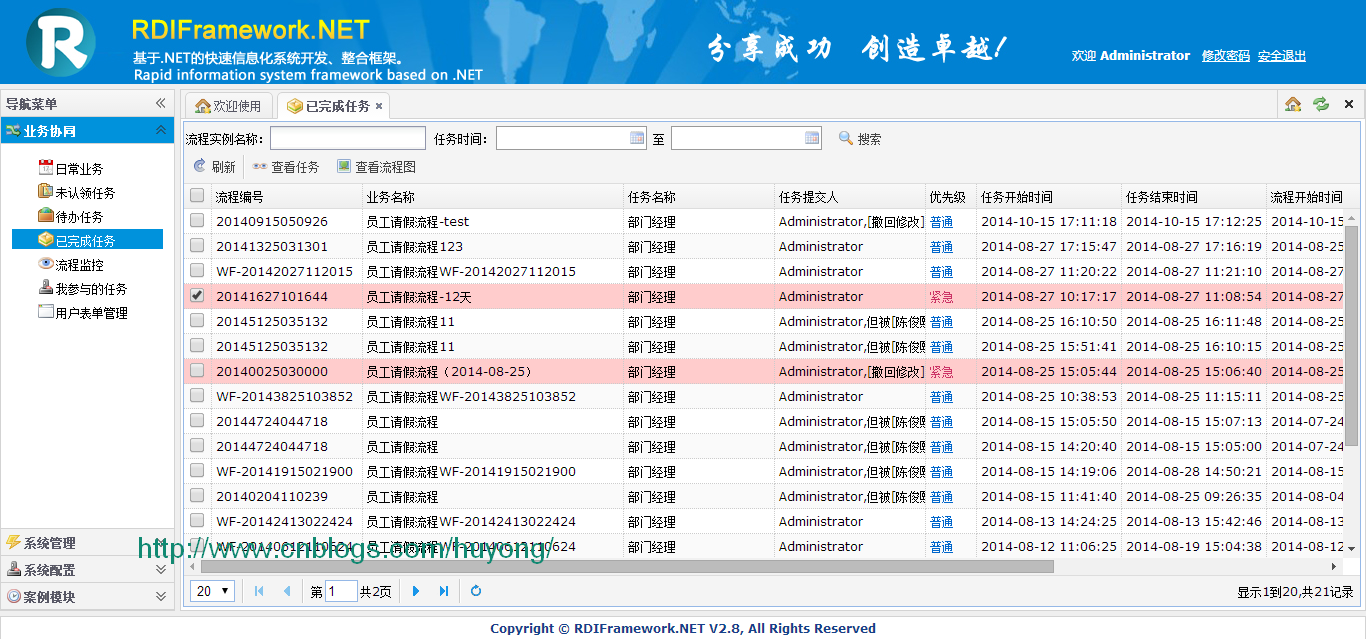This screenshot has width=1366, height=639.
Task: Check the row 20140204110239 checkbox
Action: [197, 495]
